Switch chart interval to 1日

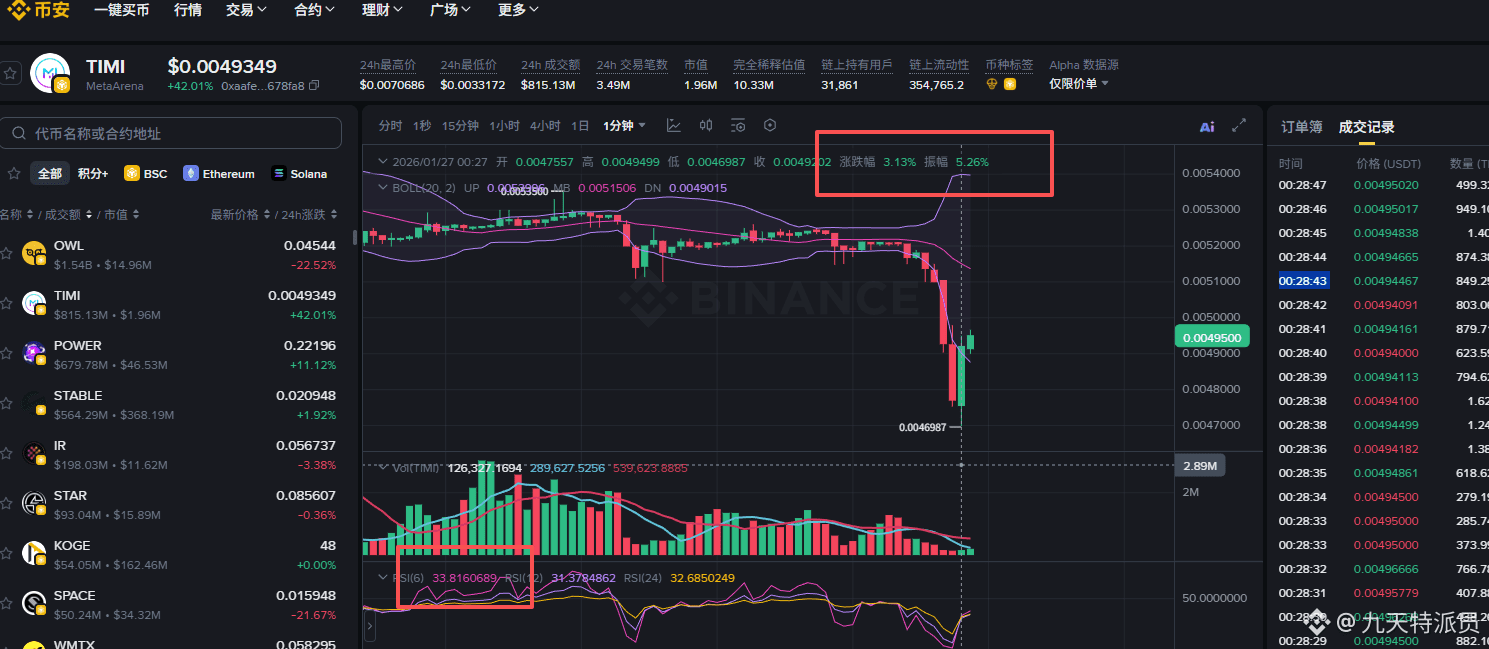(580, 125)
